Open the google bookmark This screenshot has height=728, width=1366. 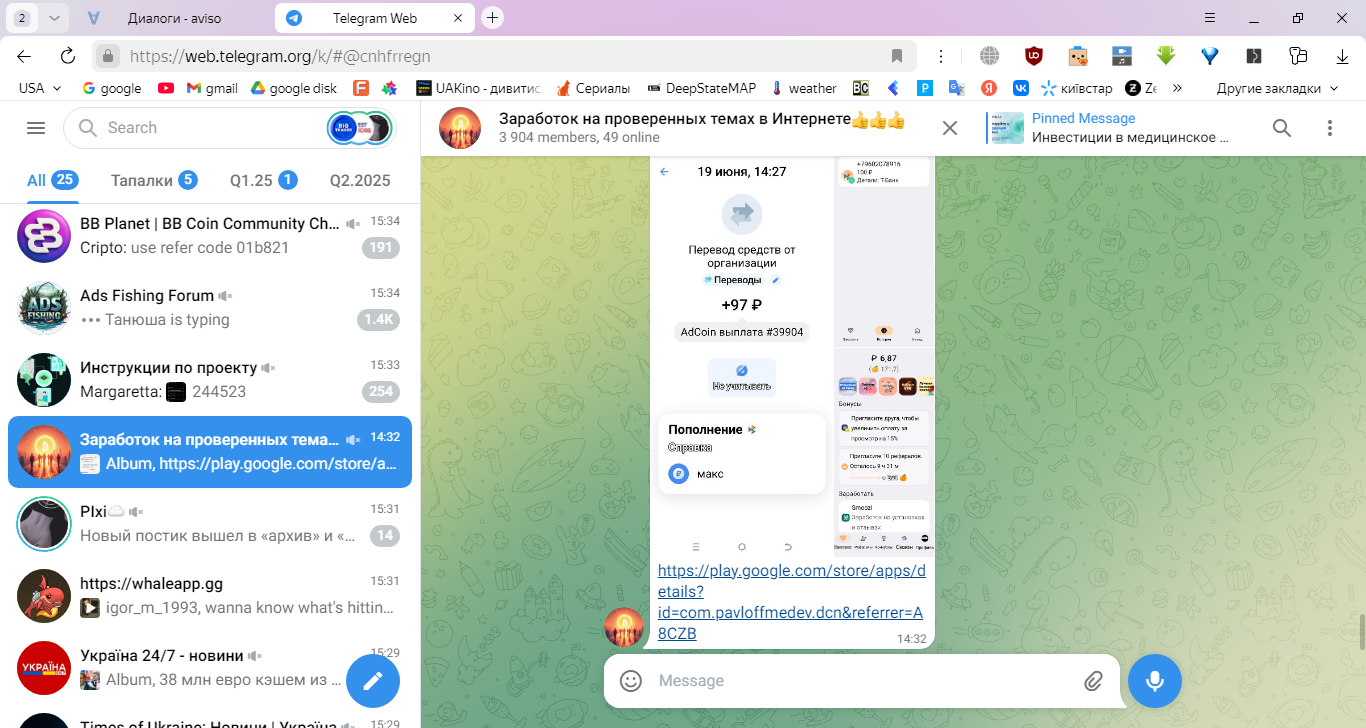click(111, 88)
